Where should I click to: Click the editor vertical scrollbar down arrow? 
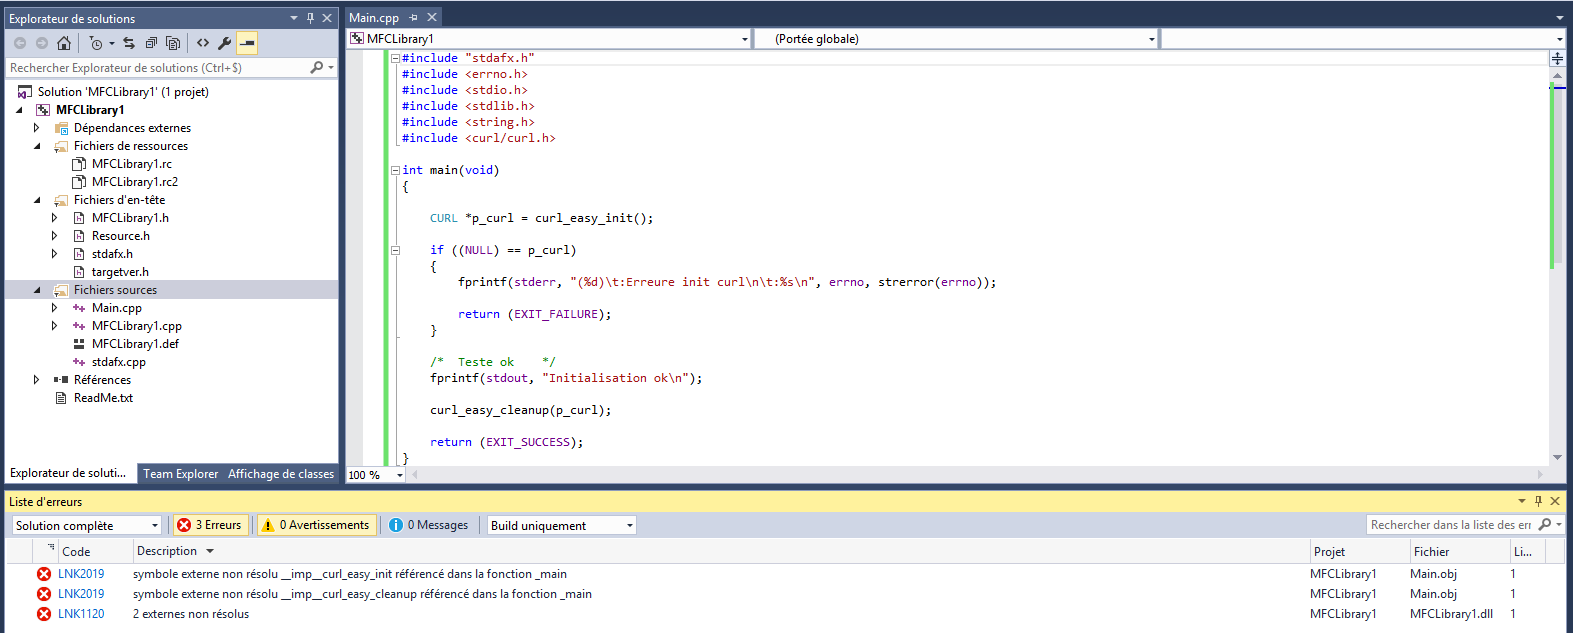[x=1557, y=458]
